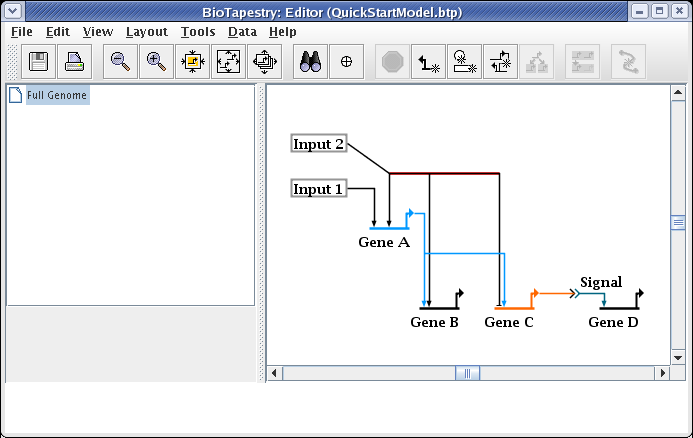Viewport: 693px width, 438px height.
Task: Click the Input 2 node box
Action: tap(319, 144)
